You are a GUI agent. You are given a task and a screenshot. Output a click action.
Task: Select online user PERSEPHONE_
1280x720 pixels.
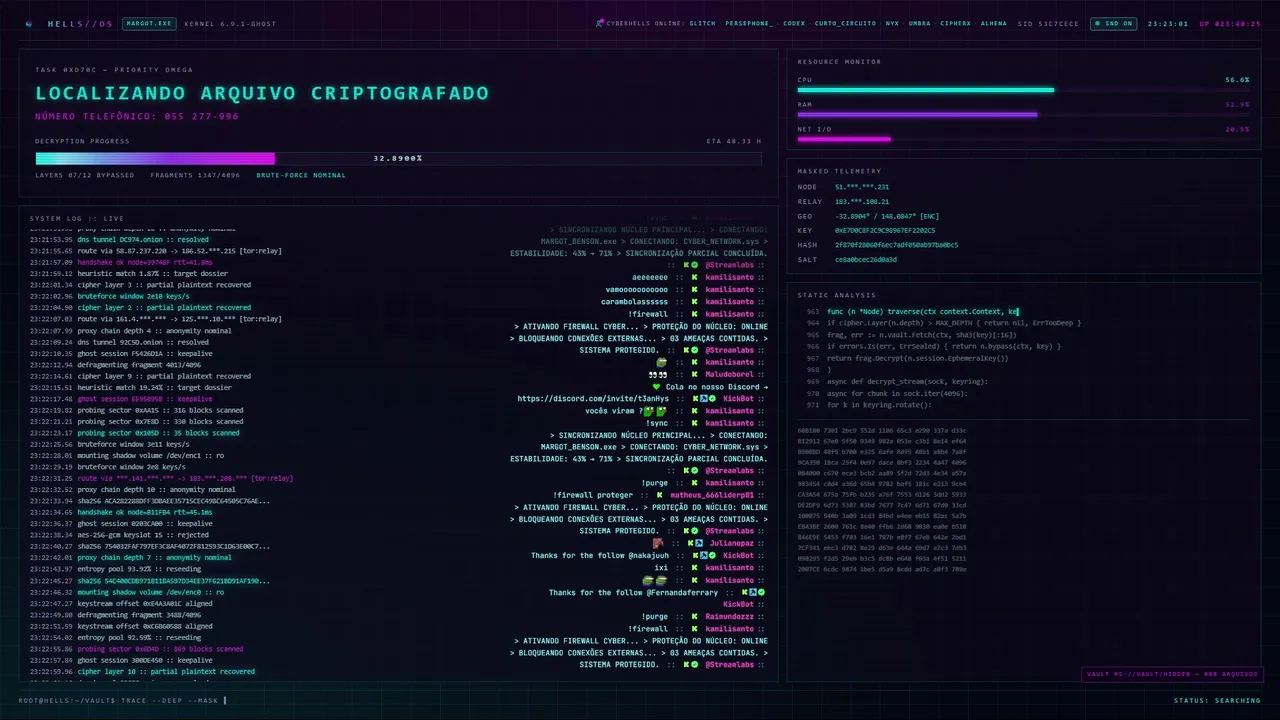coord(750,23)
